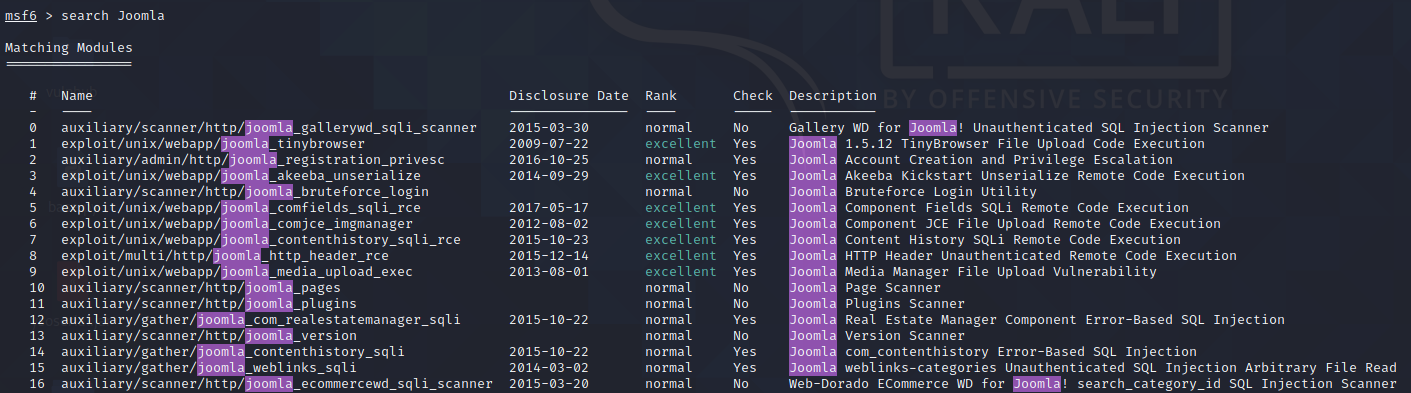The width and height of the screenshot is (1411, 393).
Task: Click 'Gallery WD for Joomla! Unauthenticated SQL Injection Scanner'
Action: click(1029, 128)
